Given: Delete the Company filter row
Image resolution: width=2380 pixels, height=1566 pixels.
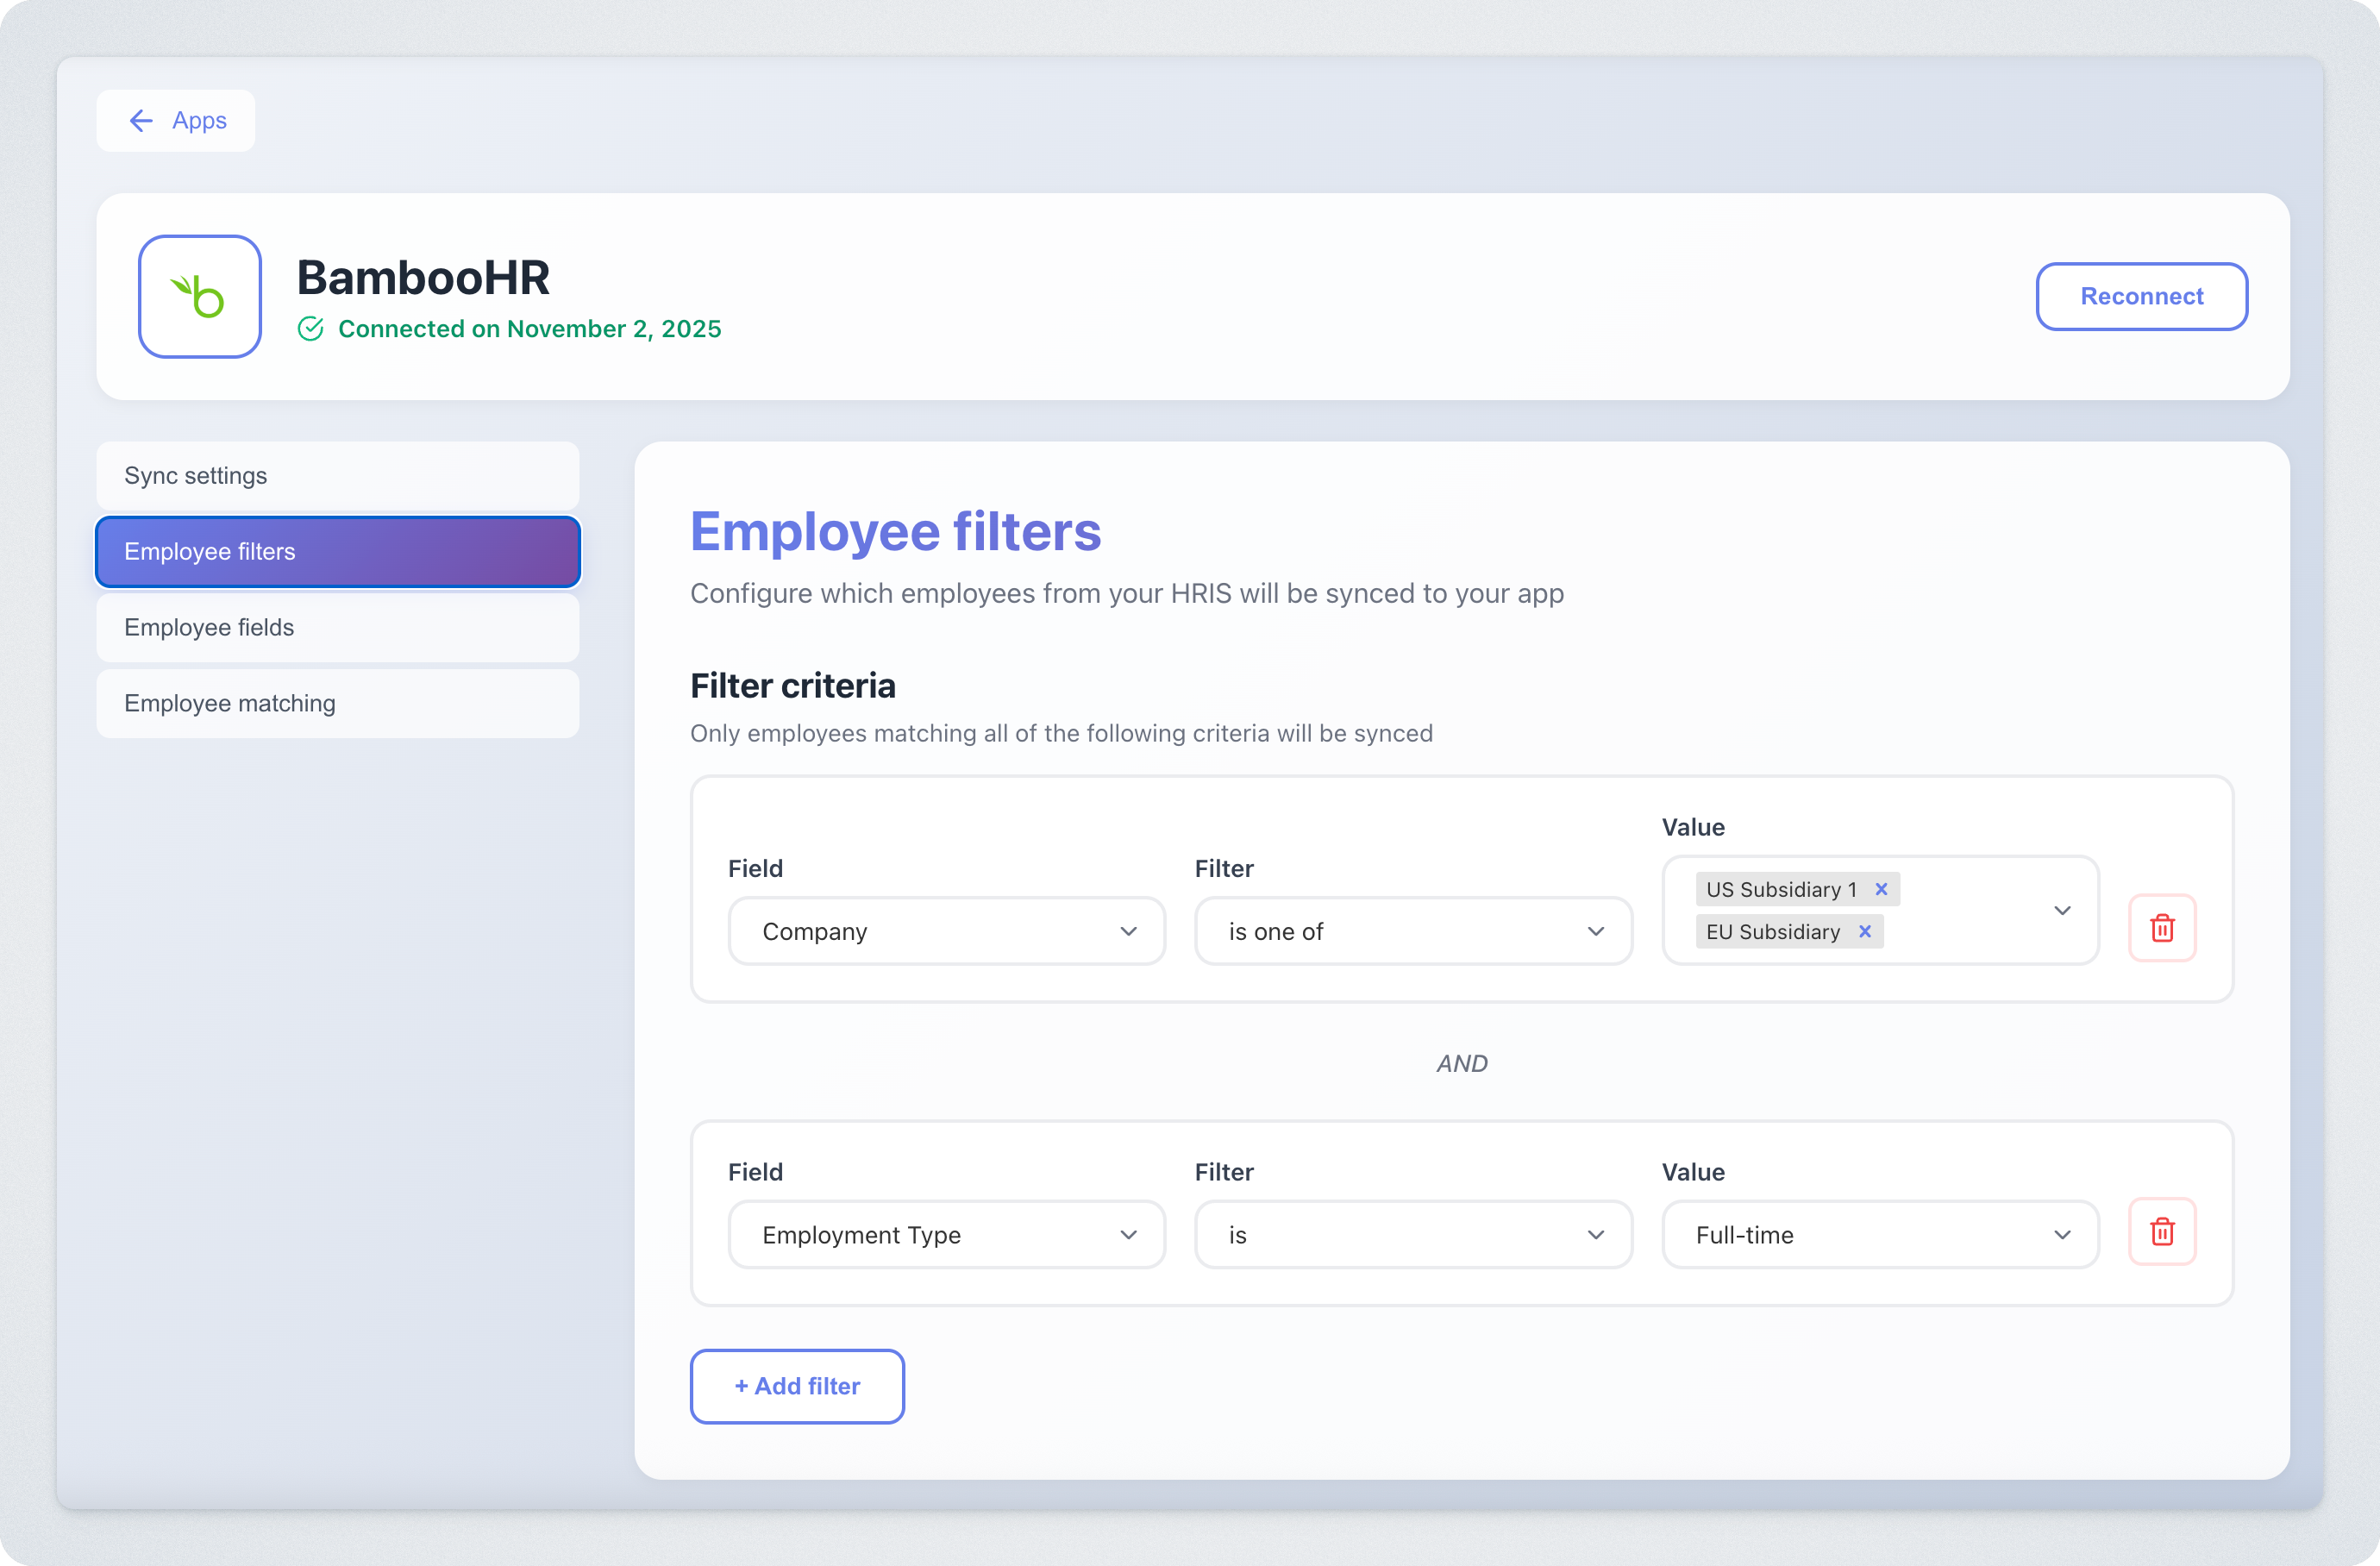Looking at the screenshot, I should [2161, 928].
